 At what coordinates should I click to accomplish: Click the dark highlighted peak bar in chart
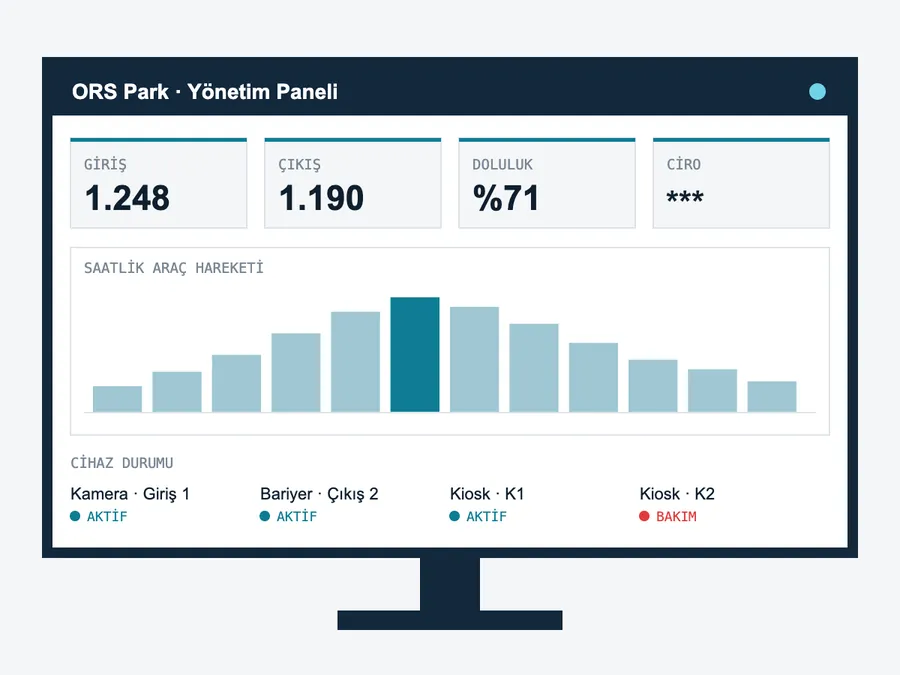(415, 354)
